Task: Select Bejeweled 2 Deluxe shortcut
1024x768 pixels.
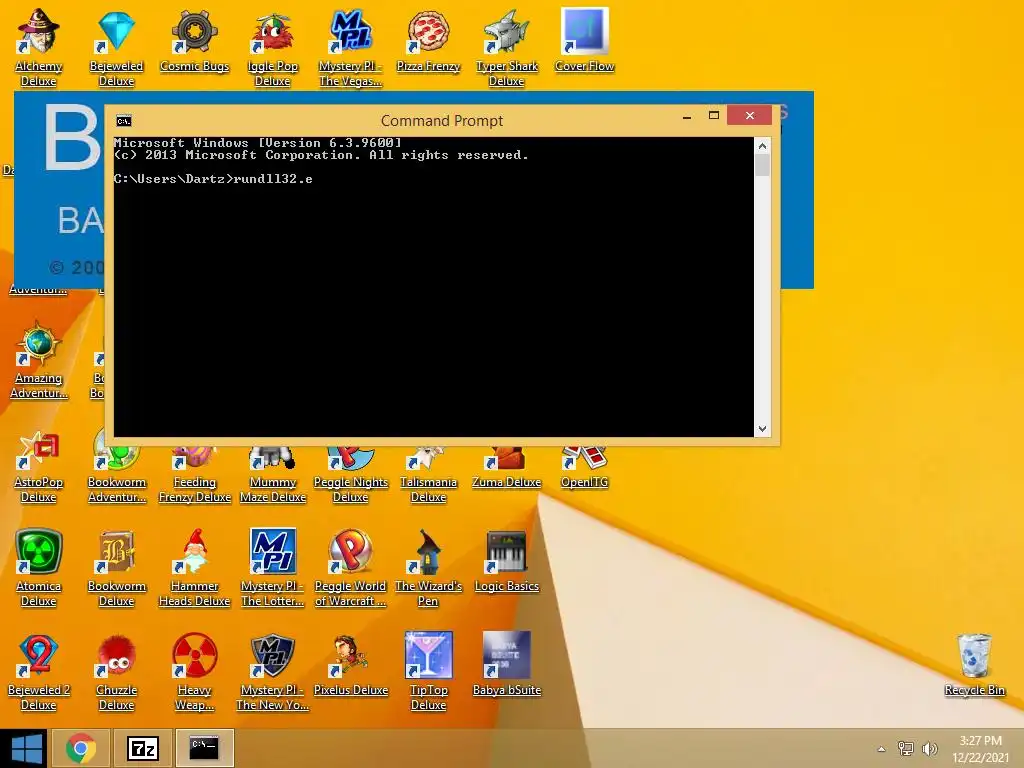Action: point(39,671)
